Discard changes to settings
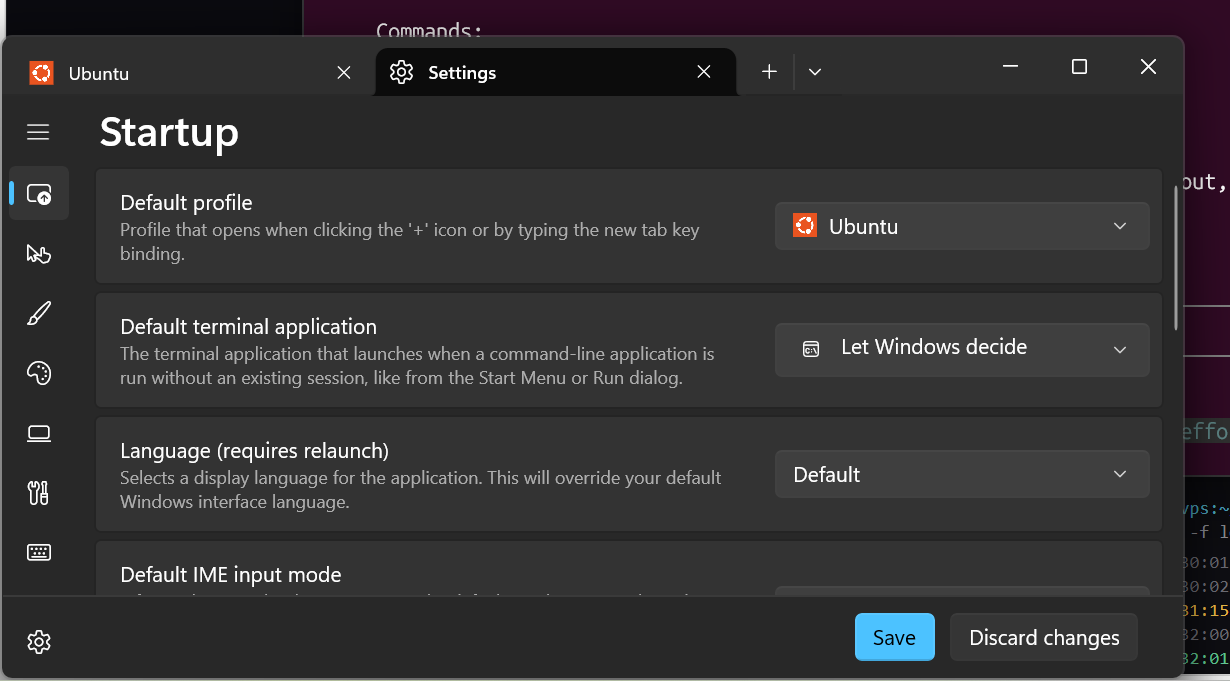 (1043, 637)
